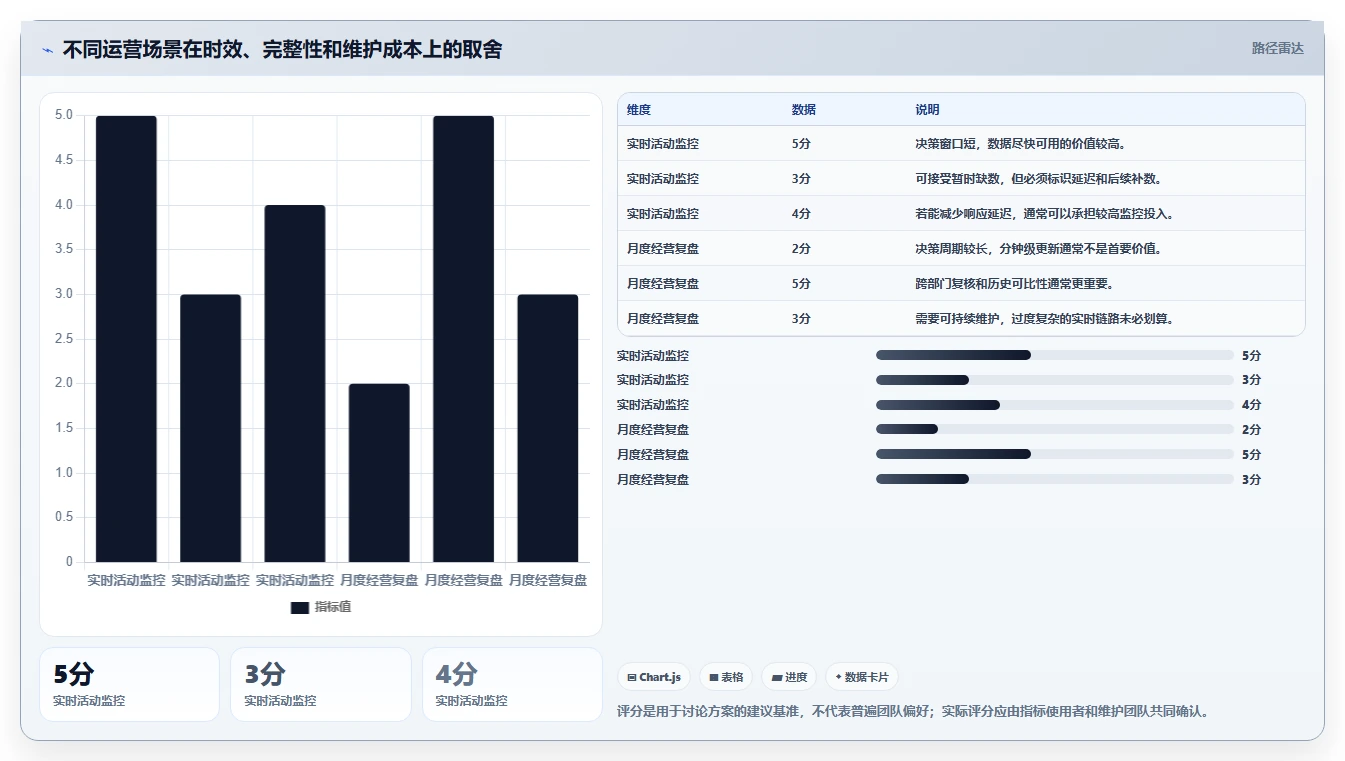Click the 月度经营复盘 chart bar reaching 5.0

463,339
